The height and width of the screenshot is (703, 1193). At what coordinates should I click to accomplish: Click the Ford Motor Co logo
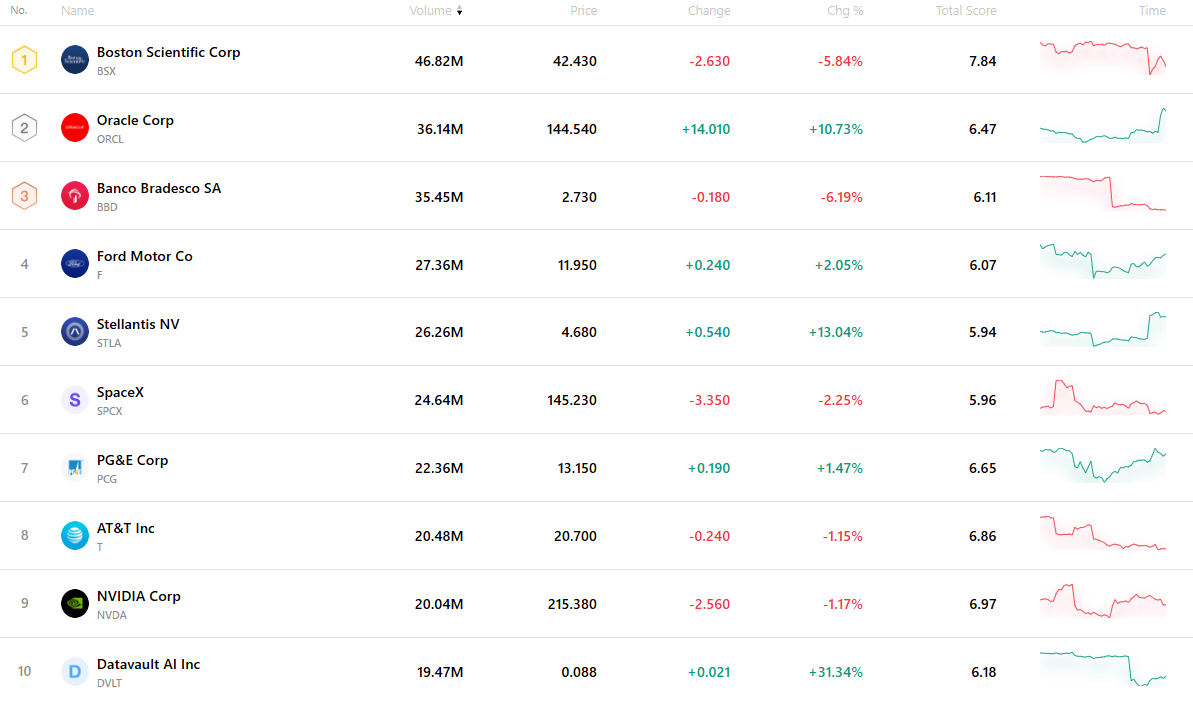click(x=75, y=264)
